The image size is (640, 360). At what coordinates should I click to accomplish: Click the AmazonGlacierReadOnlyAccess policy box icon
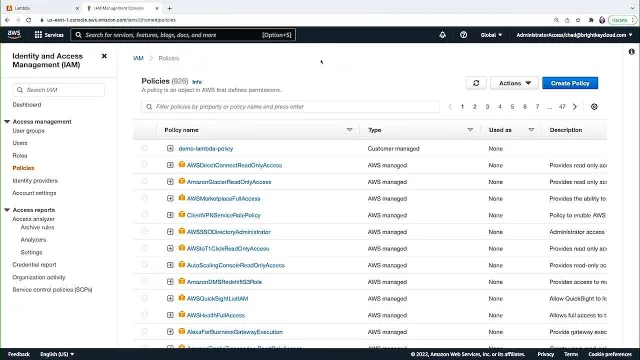coord(182,181)
